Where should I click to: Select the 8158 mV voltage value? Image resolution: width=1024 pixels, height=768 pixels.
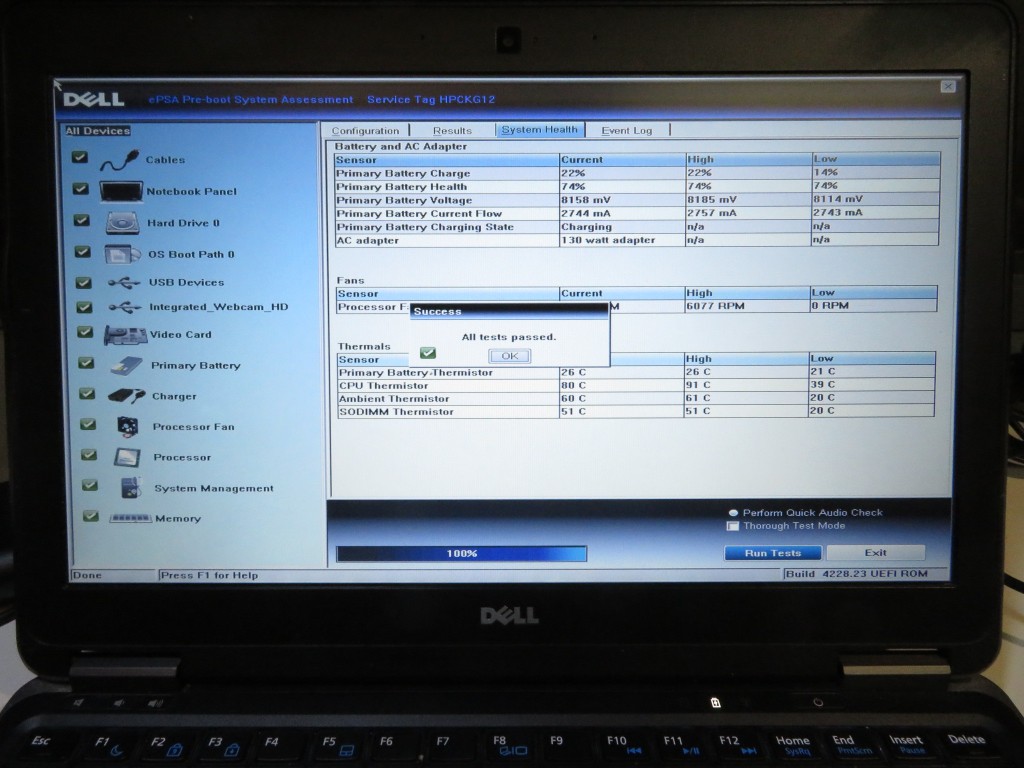[586, 200]
